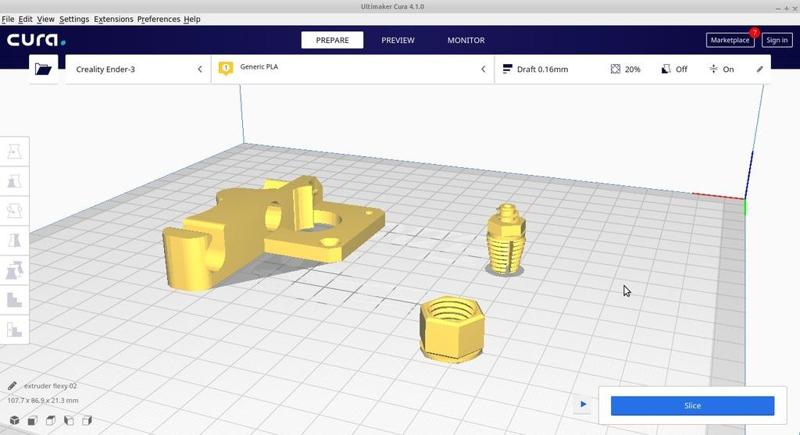Open the Per Model Settings tool
This screenshot has width=800, height=435.
click(14, 270)
